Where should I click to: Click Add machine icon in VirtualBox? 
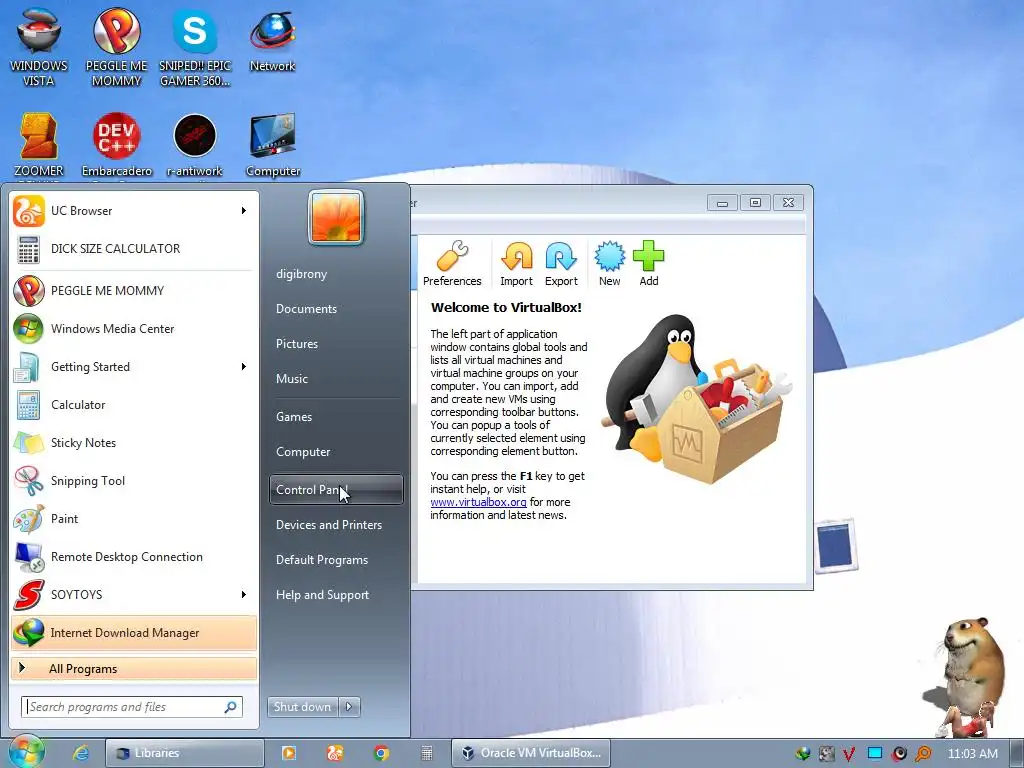[x=648, y=263]
